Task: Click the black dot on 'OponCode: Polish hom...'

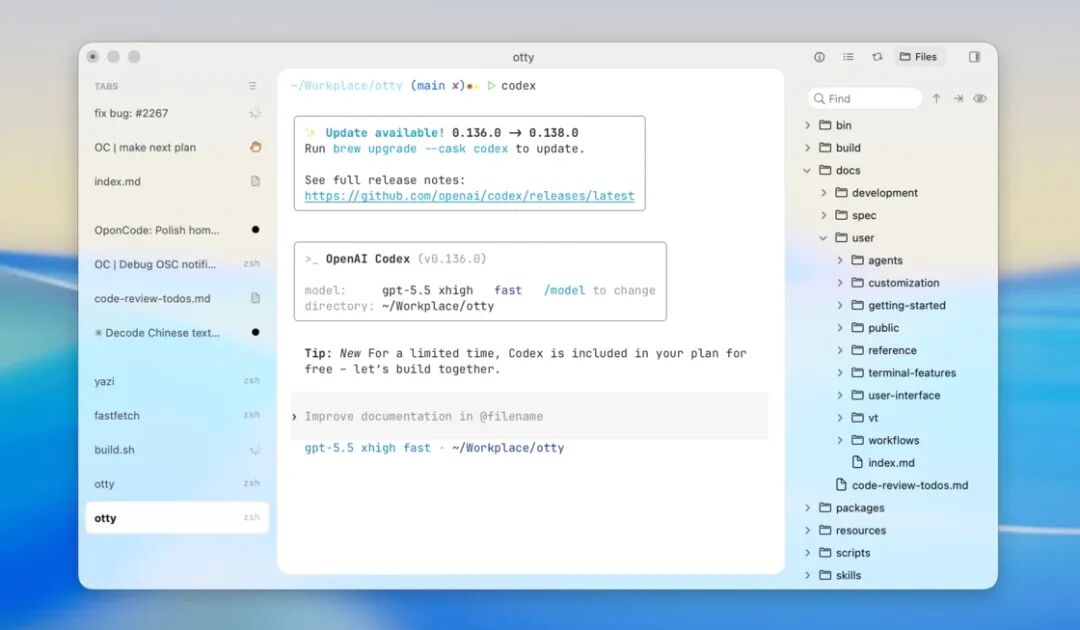Action: 256,229
